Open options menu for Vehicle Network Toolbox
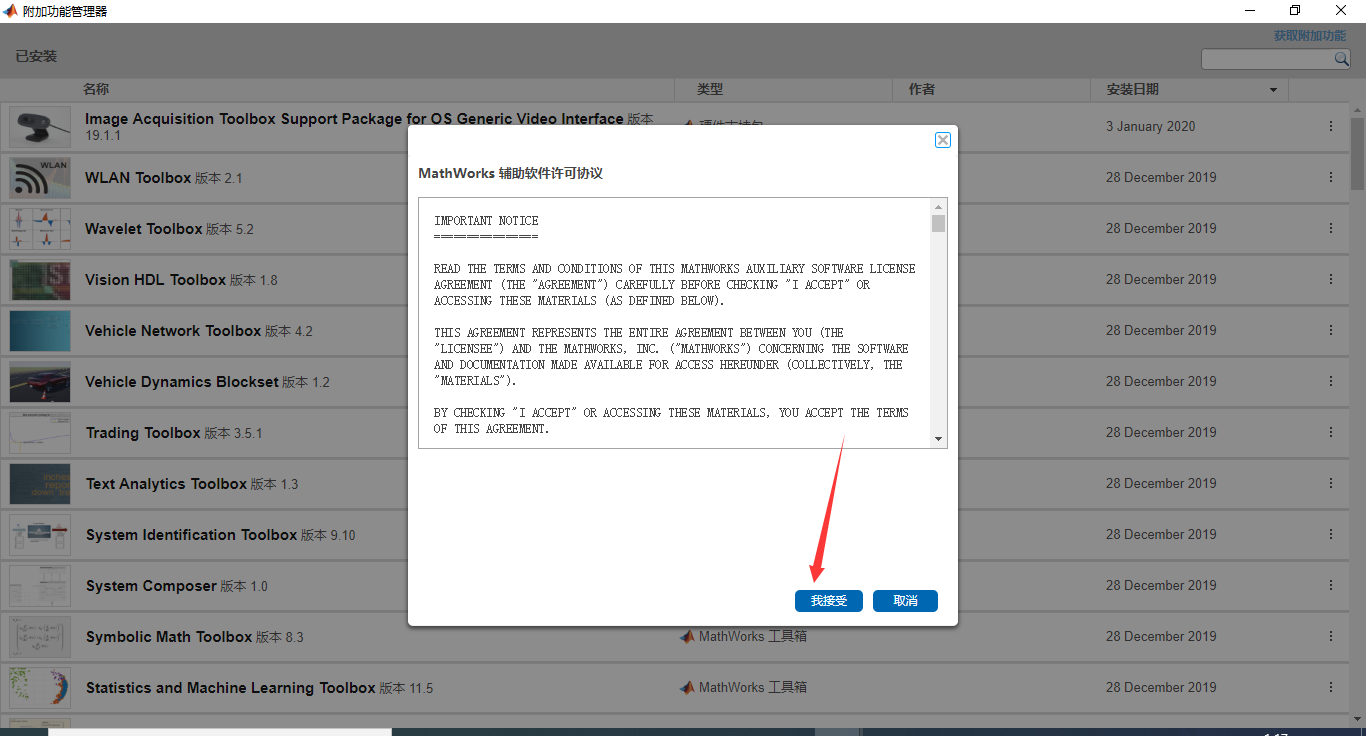 pyautogui.click(x=1331, y=330)
